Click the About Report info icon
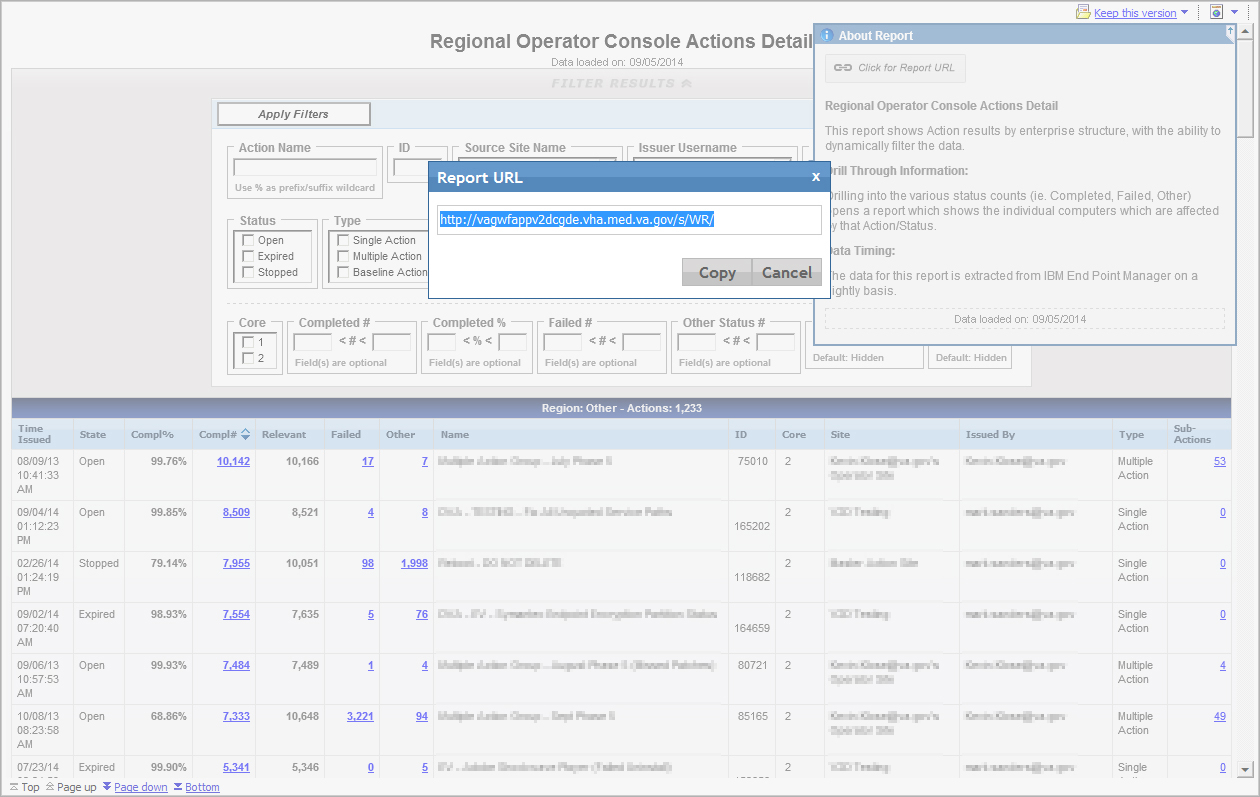Screen dimensions: 1260x797 point(827,35)
